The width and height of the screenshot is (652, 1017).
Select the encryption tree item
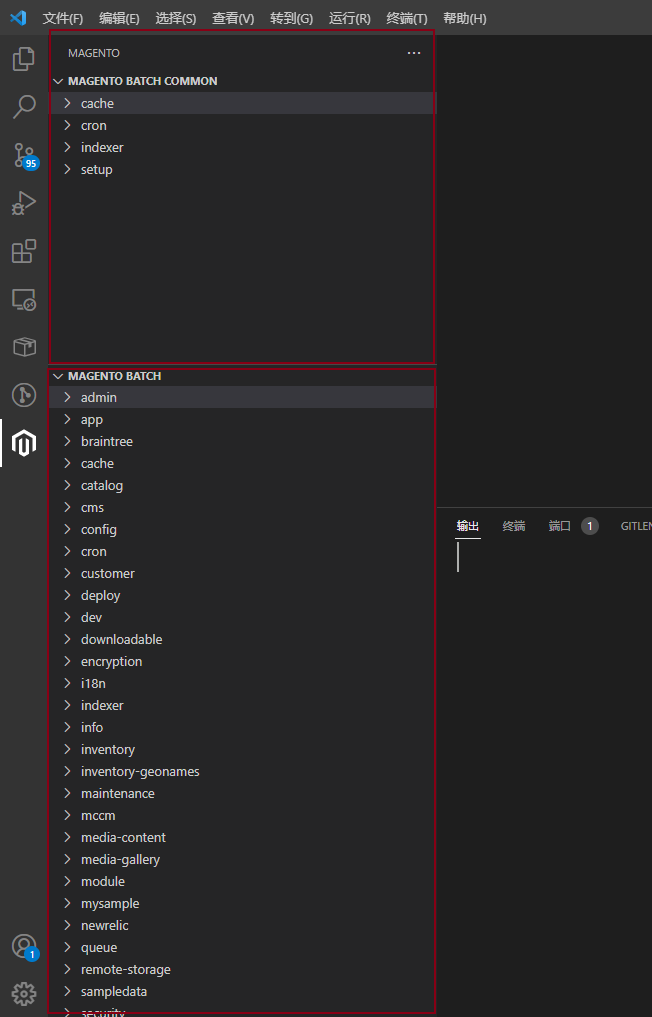pos(243,662)
